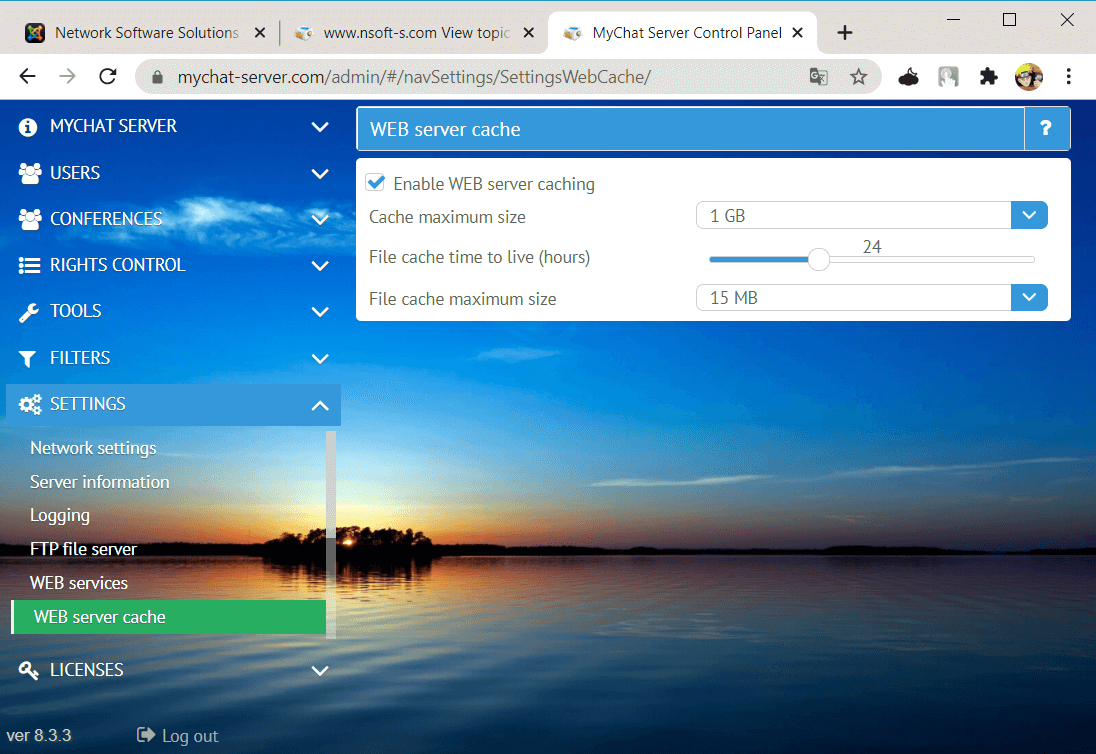Click the black cloud extension icon
The width and height of the screenshot is (1096, 754).
tap(908, 76)
